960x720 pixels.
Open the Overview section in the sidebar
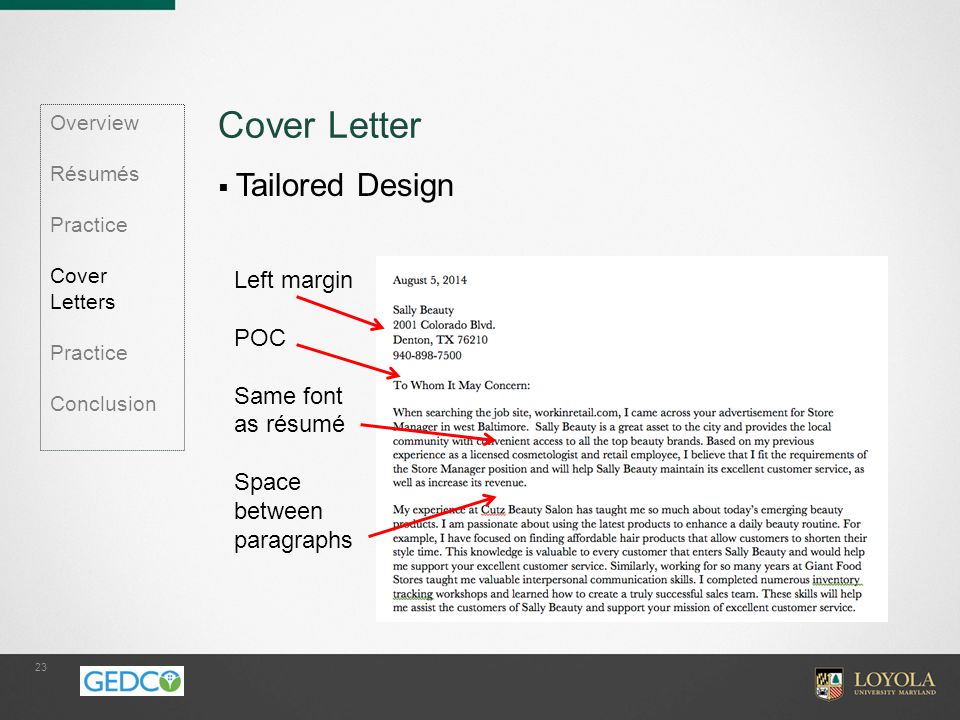94,122
